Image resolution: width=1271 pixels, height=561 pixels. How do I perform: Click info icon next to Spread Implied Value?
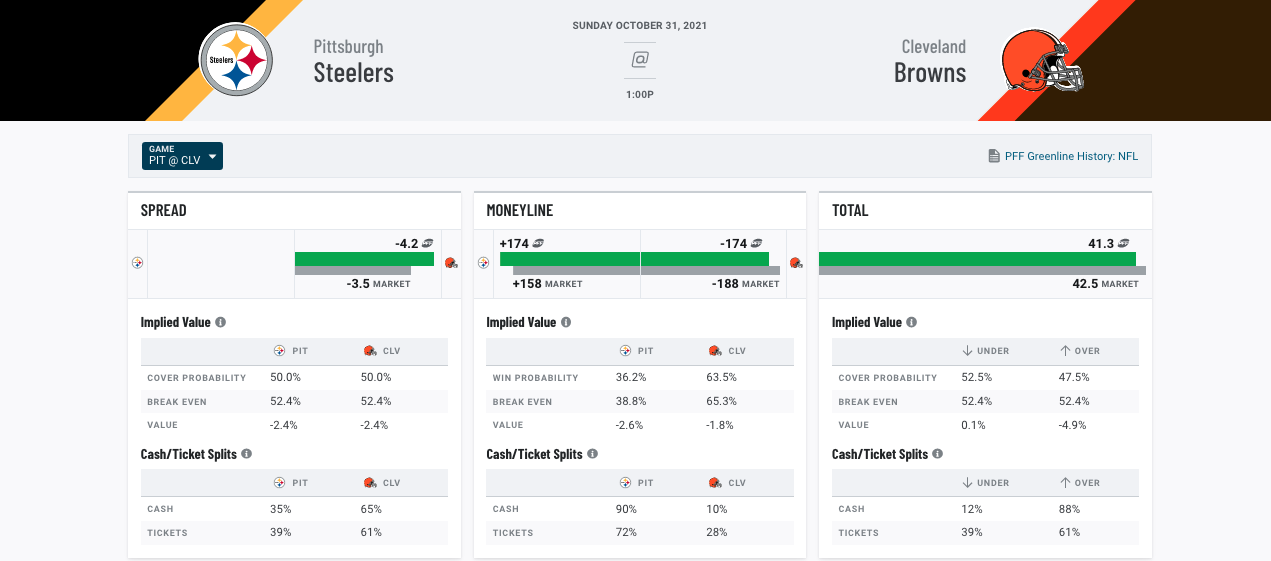tap(220, 323)
